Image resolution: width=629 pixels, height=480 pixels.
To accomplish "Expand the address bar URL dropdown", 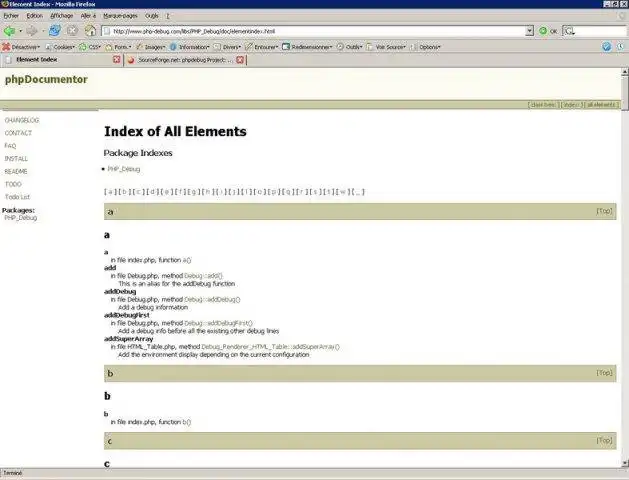I will click(x=530, y=31).
